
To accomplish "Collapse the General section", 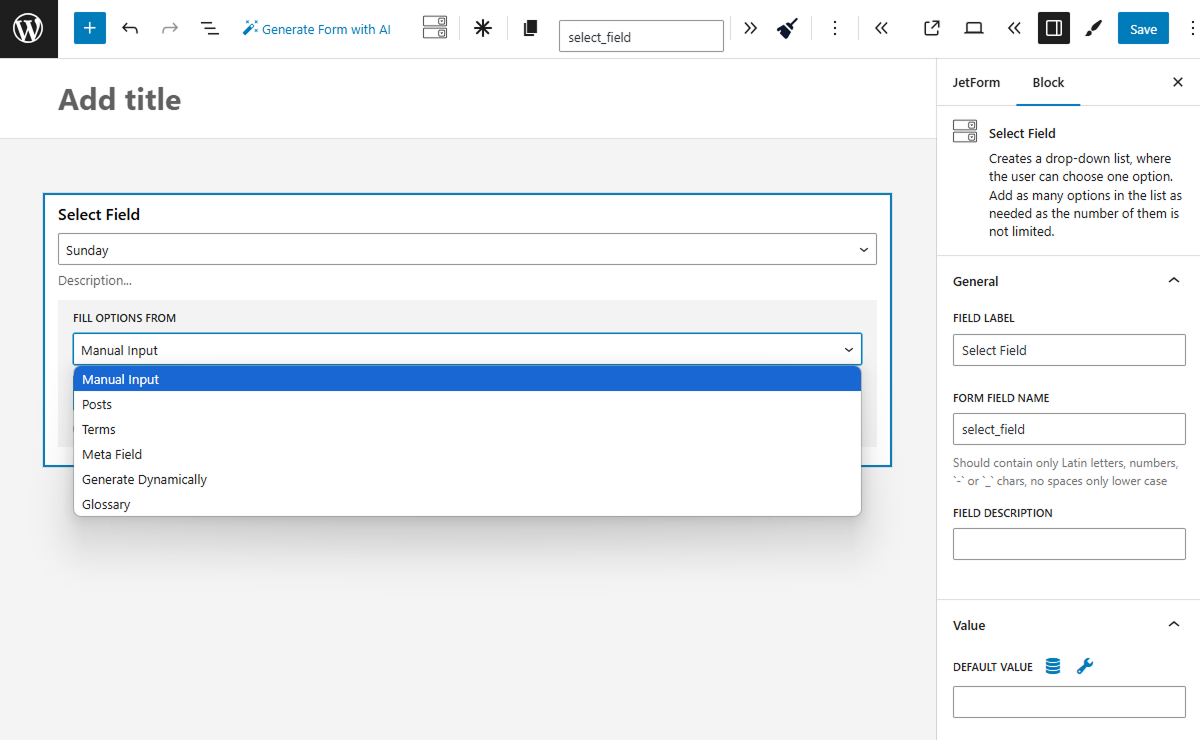I will click(x=1173, y=281).
